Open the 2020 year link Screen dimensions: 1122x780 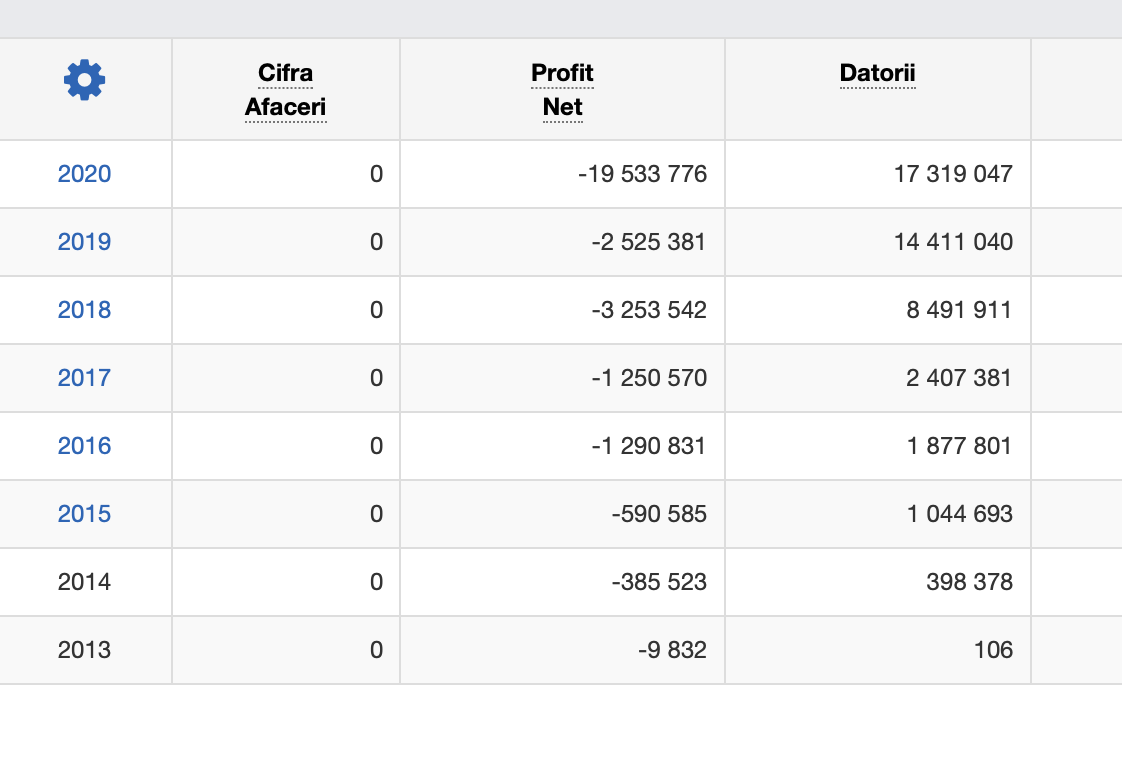coord(84,174)
